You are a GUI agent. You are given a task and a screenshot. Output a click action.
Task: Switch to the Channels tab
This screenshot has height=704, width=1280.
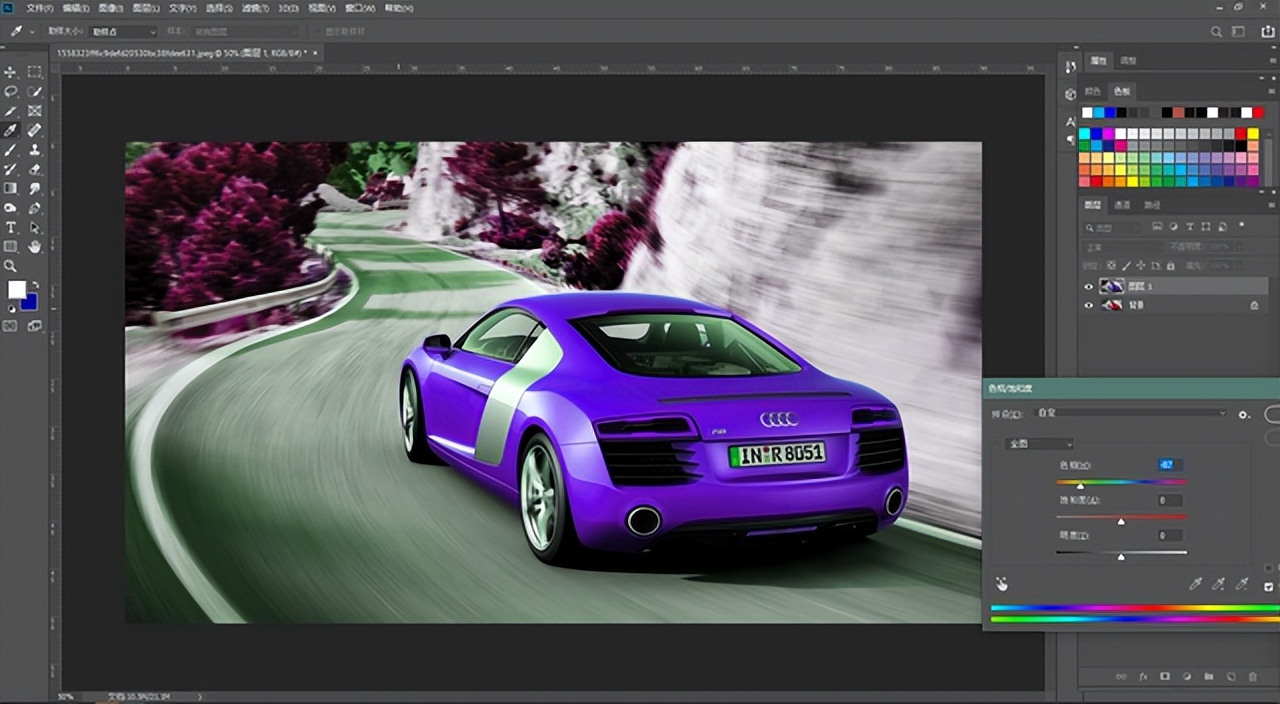1122,205
